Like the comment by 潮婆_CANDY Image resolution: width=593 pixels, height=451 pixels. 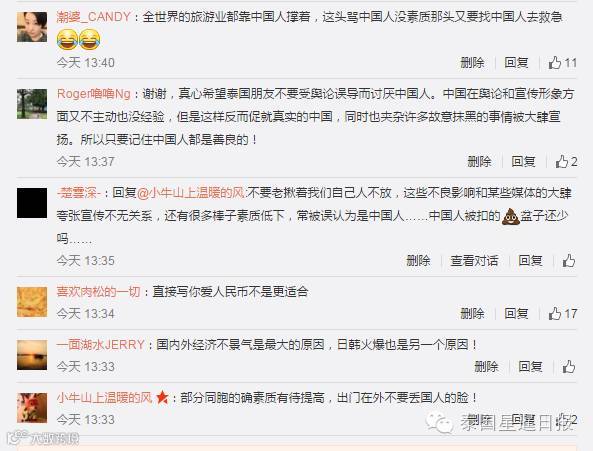click(562, 62)
